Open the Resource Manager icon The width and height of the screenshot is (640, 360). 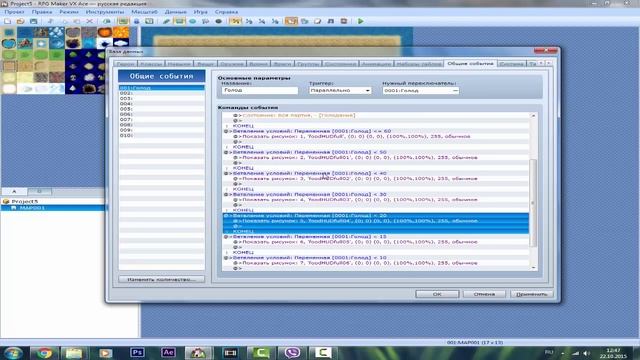click(x=304, y=21)
